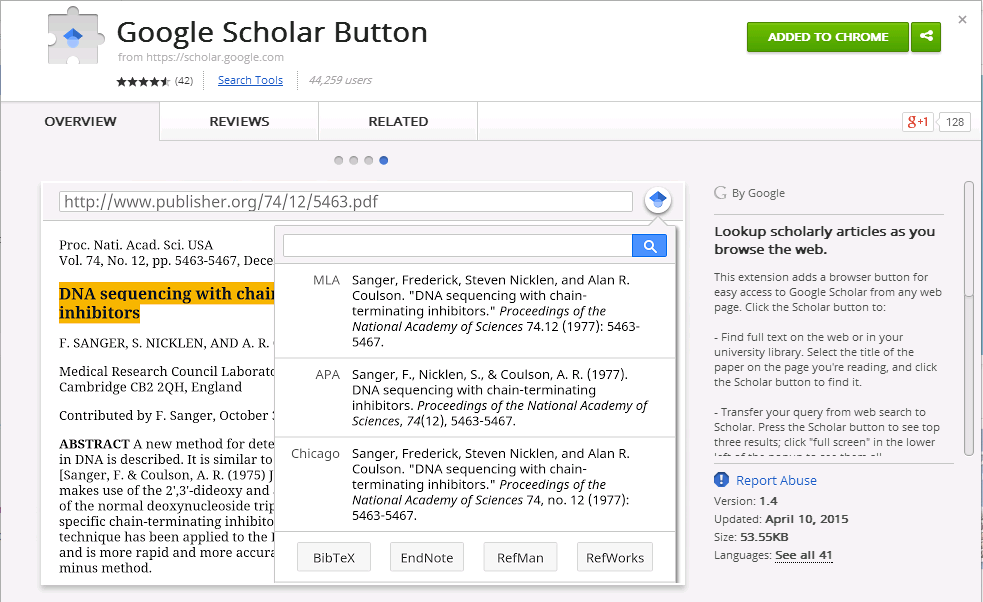Image resolution: width=983 pixels, height=602 pixels.
Task: Click the 128 plus-one count bubble
Action: 954,122
